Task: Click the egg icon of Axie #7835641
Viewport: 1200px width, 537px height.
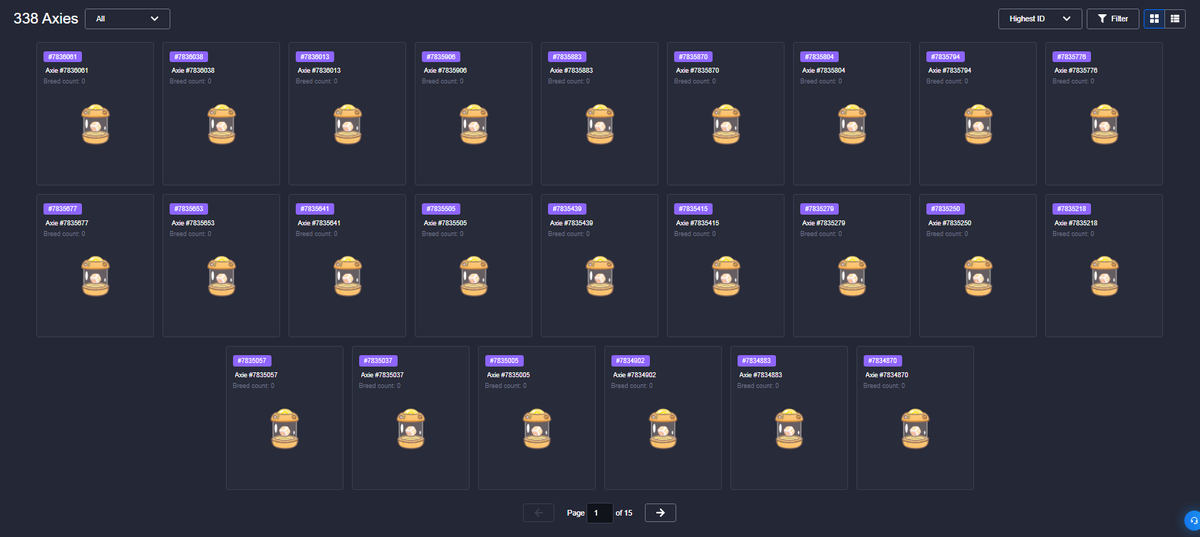Action: [347, 277]
